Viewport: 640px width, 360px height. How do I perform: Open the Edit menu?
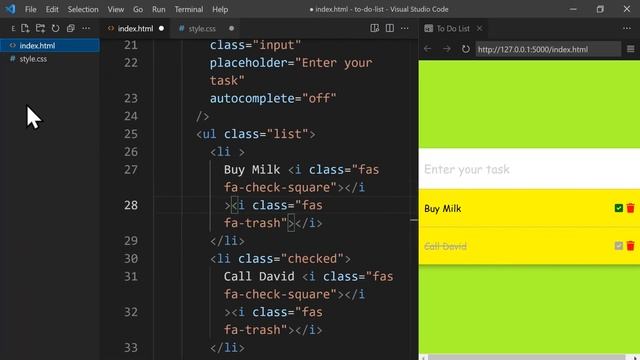[x=52, y=9]
